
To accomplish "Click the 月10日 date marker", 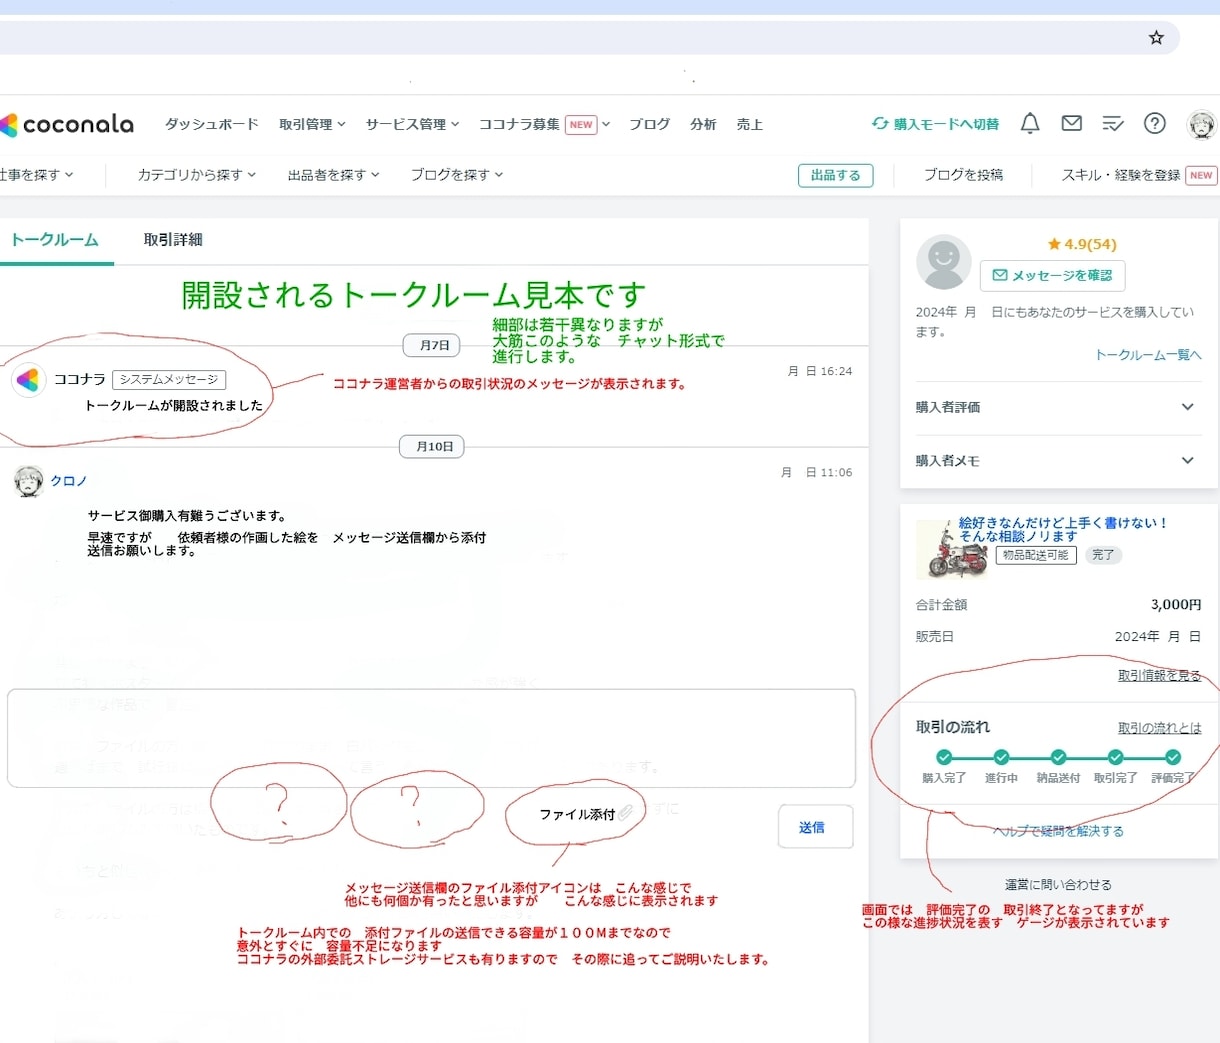I will pyautogui.click(x=432, y=446).
